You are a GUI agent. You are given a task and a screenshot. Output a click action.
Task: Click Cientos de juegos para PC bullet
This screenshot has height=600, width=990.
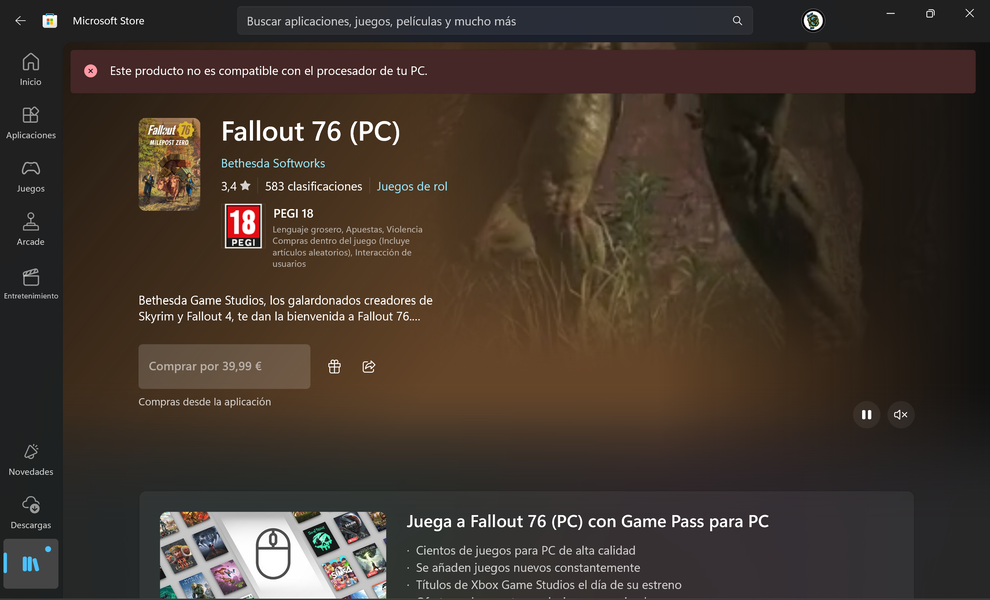pos(525,551)
